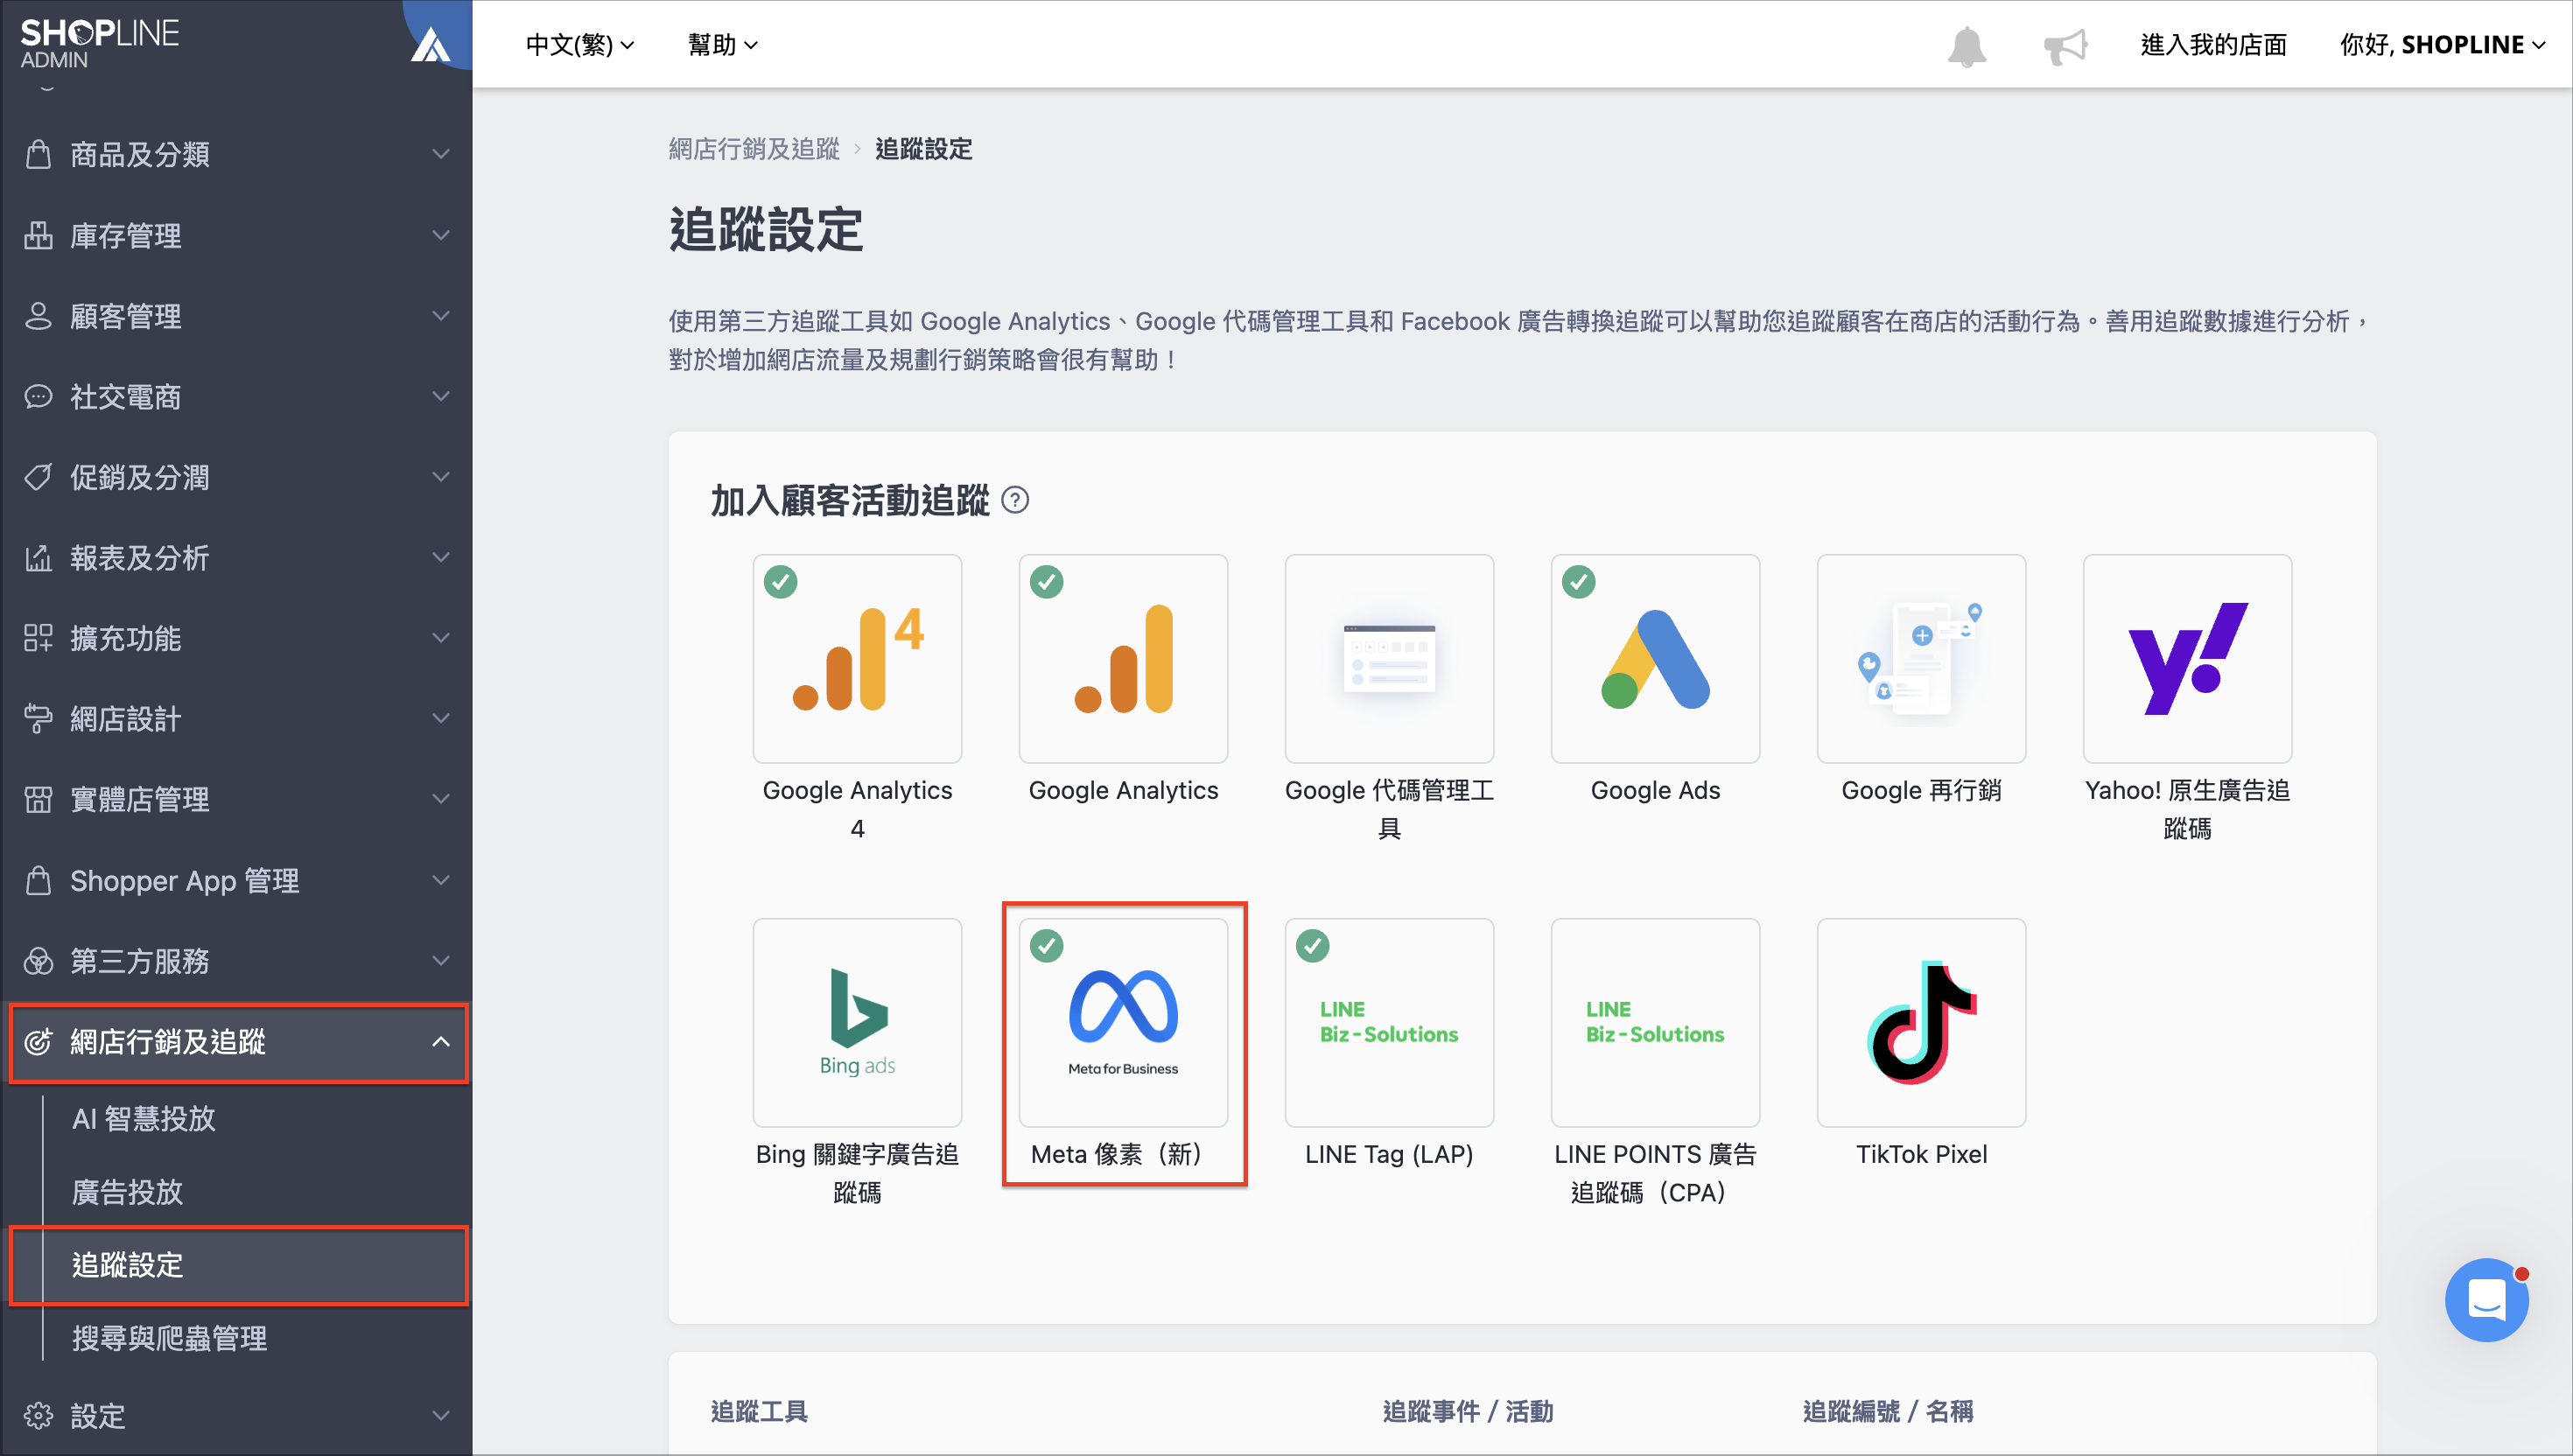Expand the 庫存管理 section chevron
The image size is (2573, 1456).
pos(440,235)
